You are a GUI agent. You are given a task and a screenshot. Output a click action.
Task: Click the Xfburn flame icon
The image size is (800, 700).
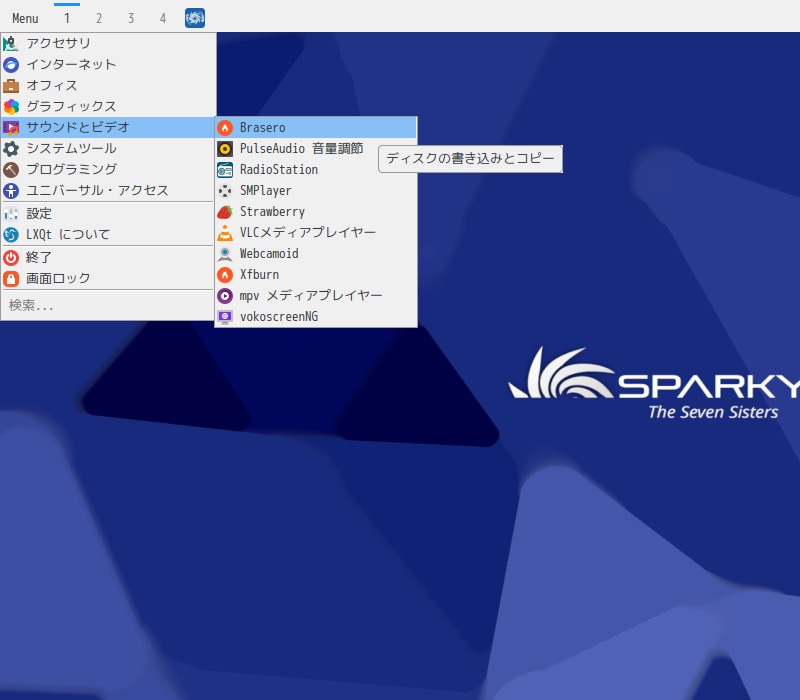pos(225,274)
